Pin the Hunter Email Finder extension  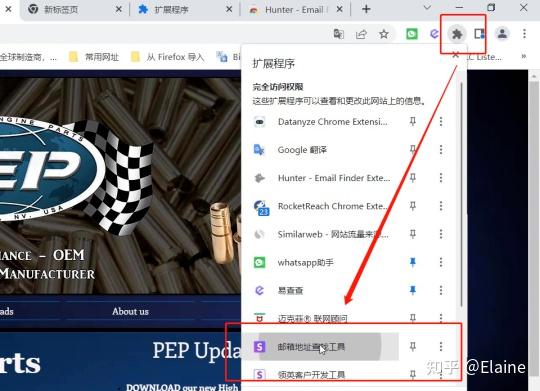point(413,178)
